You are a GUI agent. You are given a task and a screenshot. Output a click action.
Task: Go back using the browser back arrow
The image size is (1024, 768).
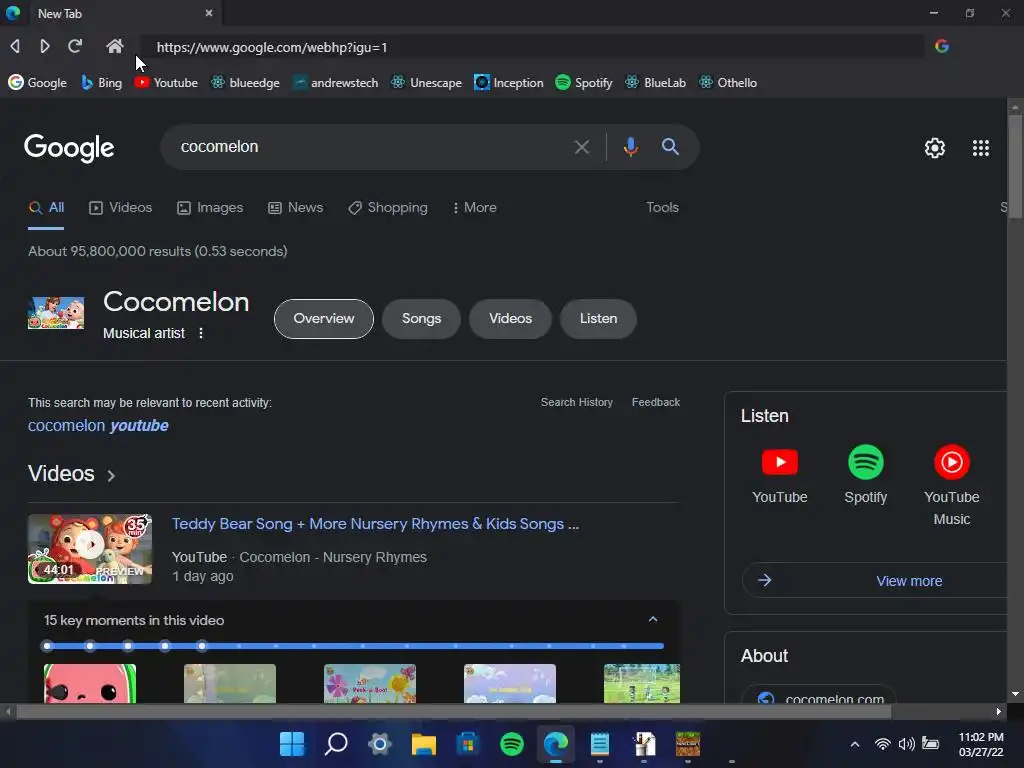[x=15, y=46]
